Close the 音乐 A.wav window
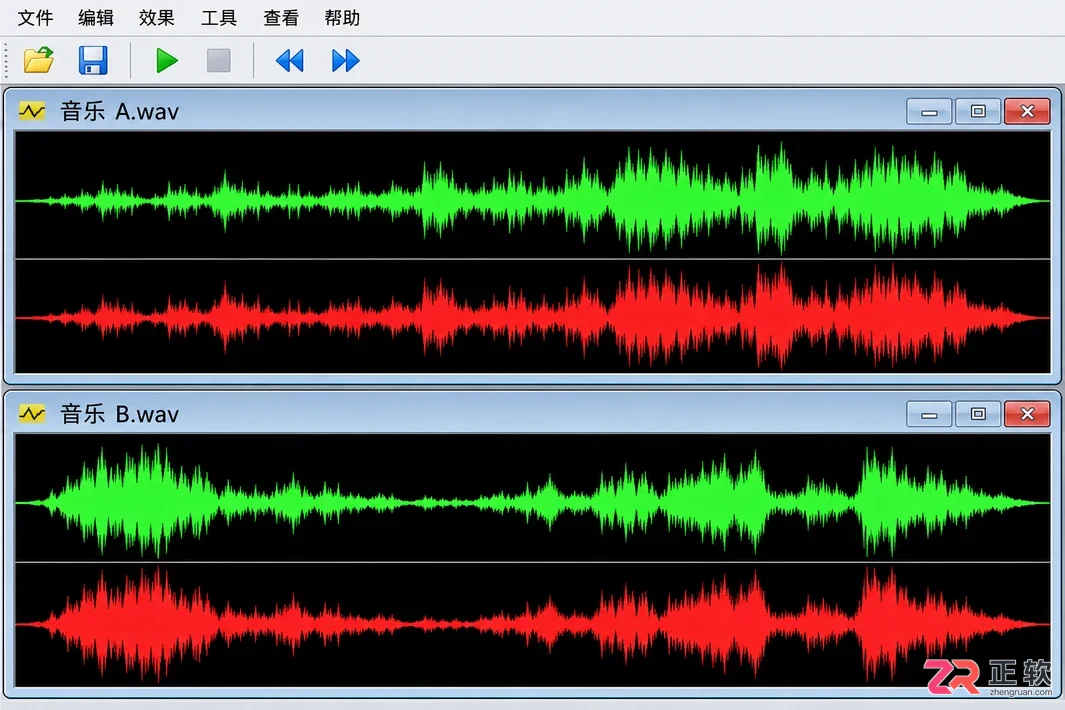The image size is (1065, 710). (x=1027, y=111)
